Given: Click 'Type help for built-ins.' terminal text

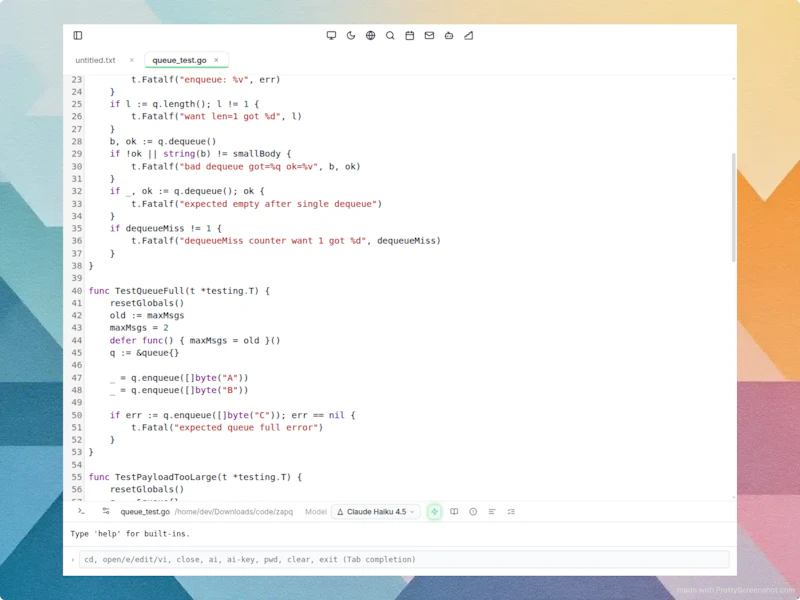Looking at the screenshot, I should 130,534.
